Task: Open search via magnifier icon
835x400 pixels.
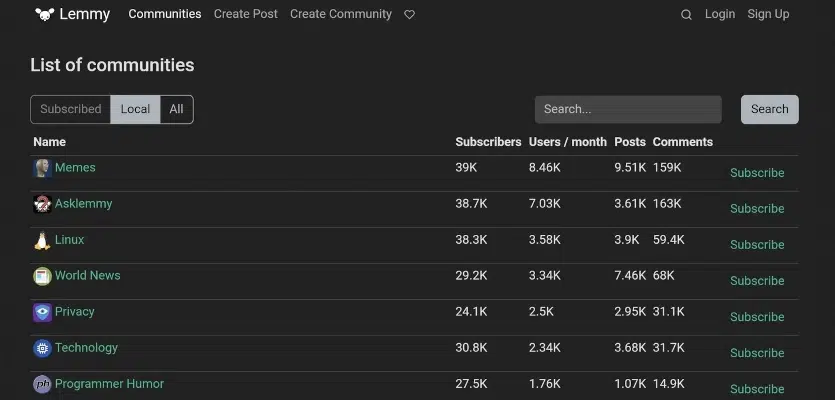Action: (x=686, y=15)
